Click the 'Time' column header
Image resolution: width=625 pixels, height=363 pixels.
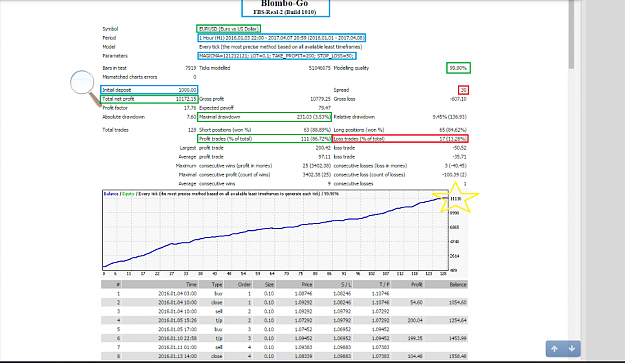click(x=191, y=285)
